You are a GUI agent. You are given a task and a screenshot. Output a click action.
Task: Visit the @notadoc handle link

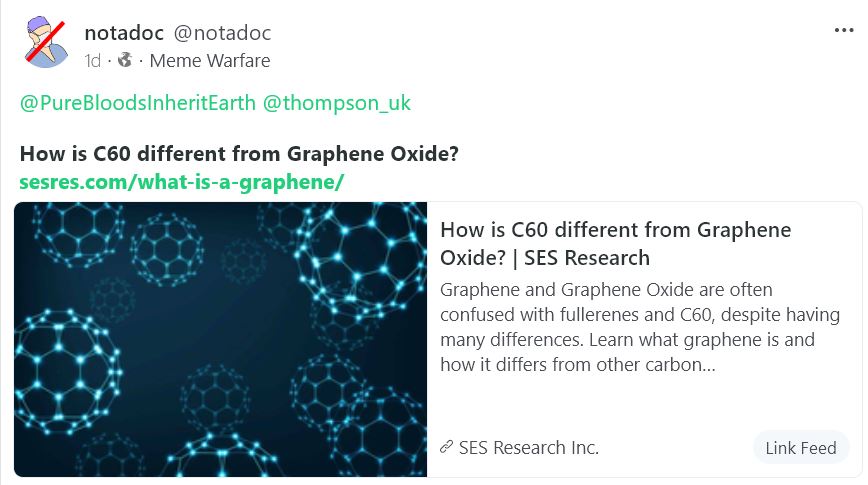pos(223,33)
